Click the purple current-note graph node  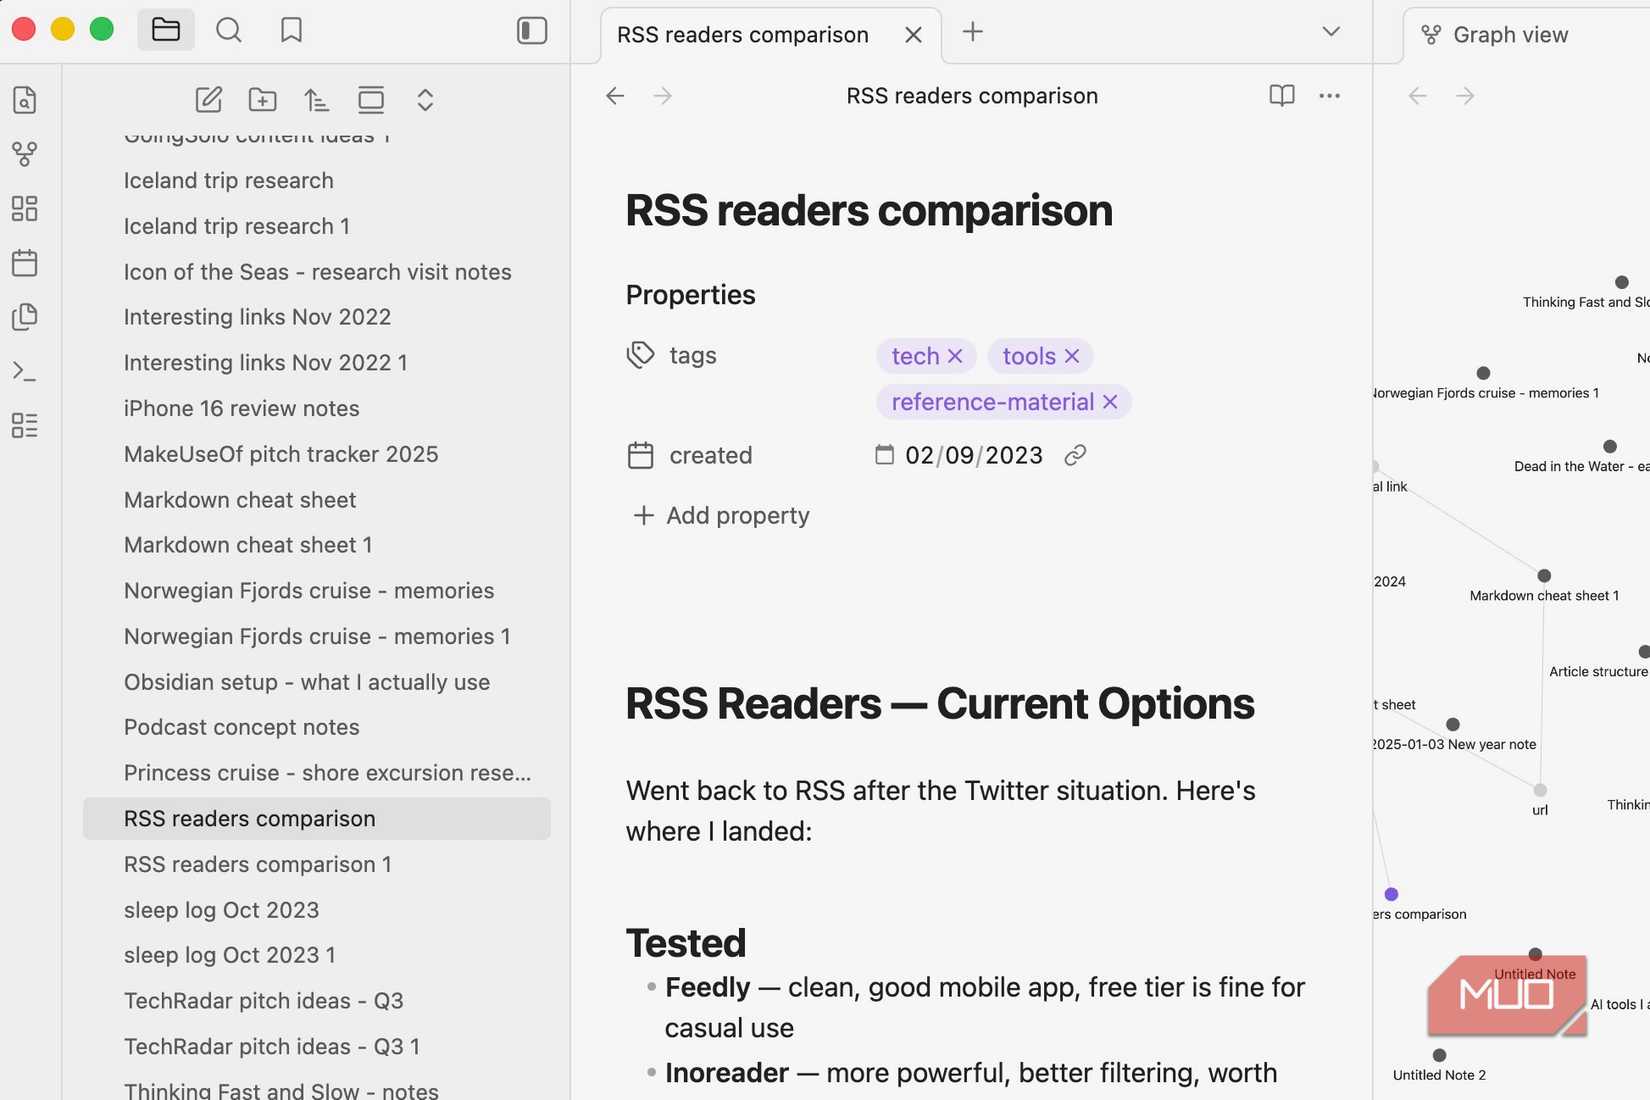[1391, 894]
